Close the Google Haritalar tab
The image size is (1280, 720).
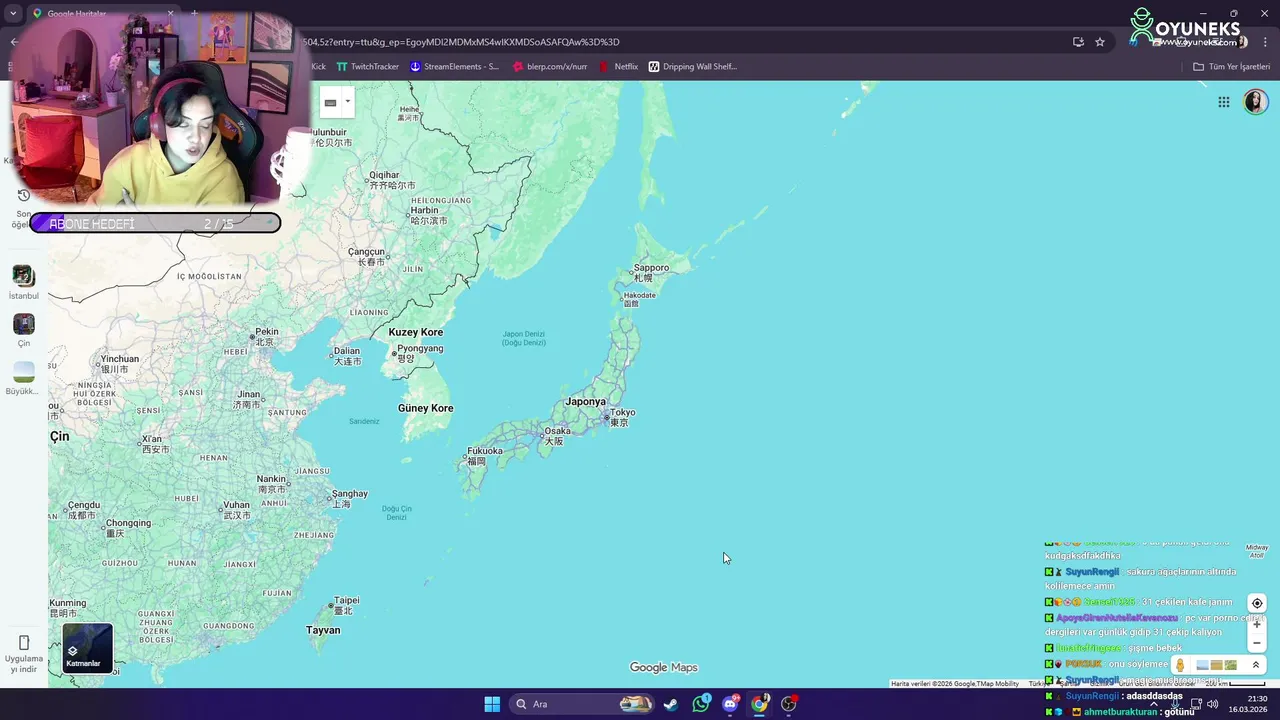coord(170,14)
